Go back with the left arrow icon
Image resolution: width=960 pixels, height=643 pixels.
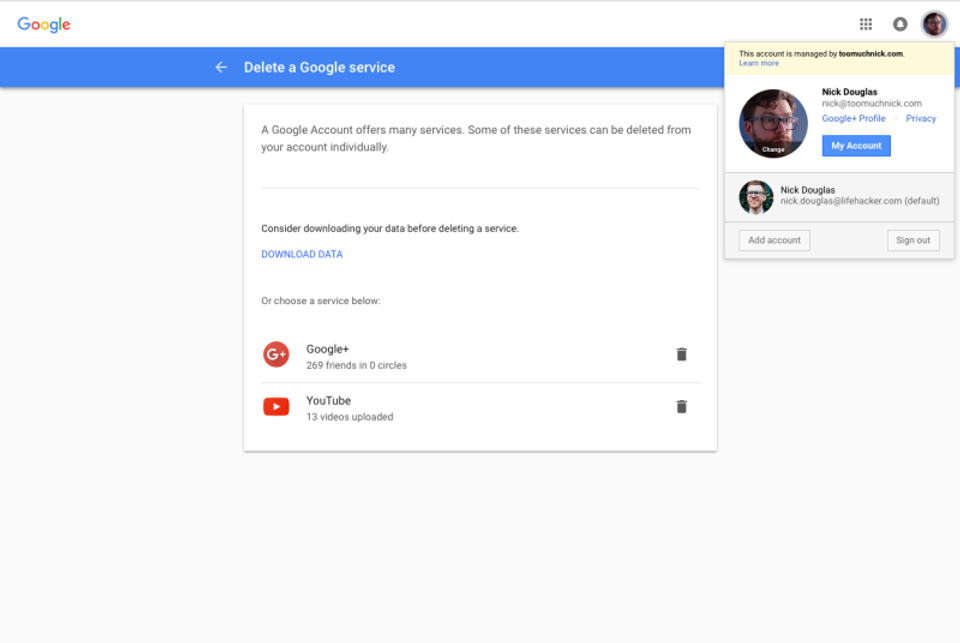[x=221, y=67]
